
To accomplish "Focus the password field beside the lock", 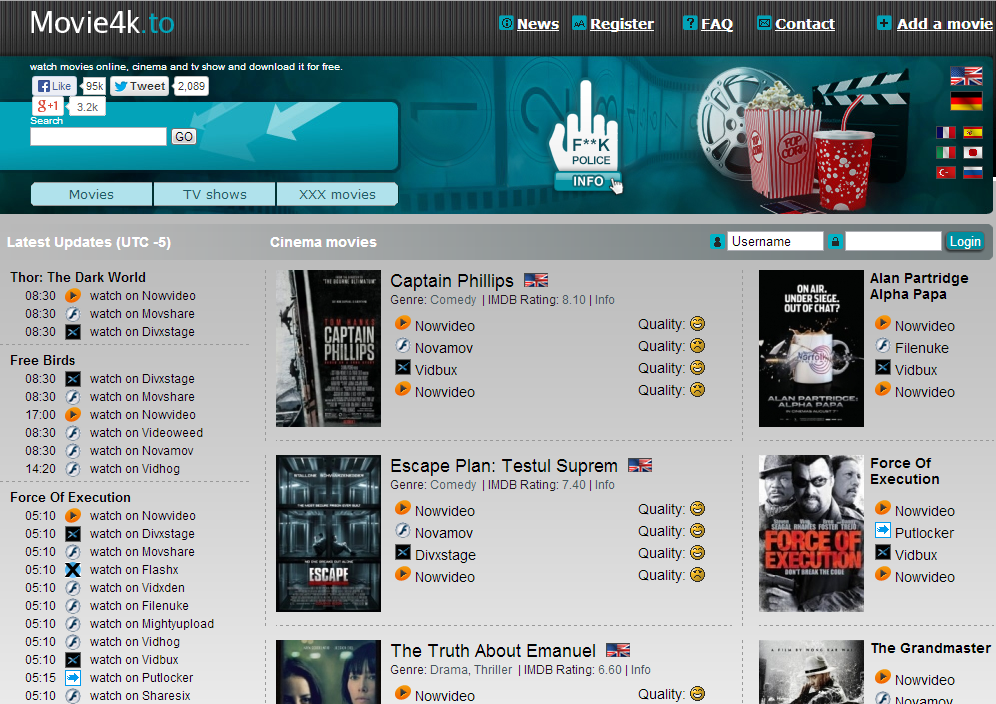I will point(893,241).
